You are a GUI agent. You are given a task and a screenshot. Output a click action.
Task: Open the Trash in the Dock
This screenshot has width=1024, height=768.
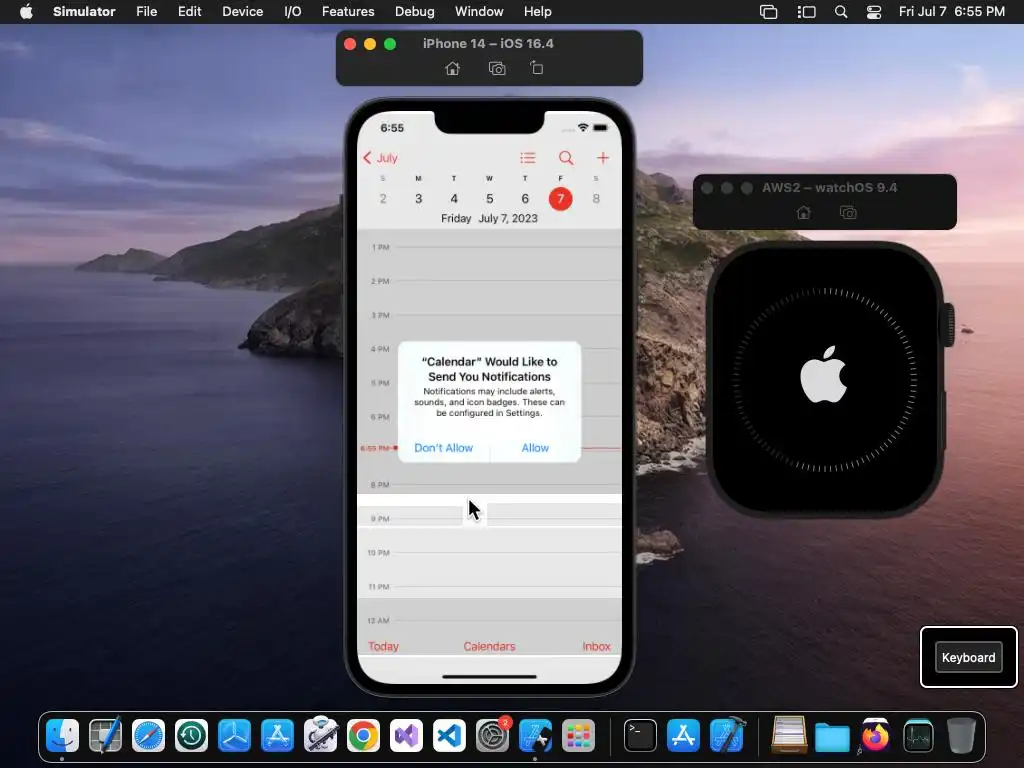[961, 736]
